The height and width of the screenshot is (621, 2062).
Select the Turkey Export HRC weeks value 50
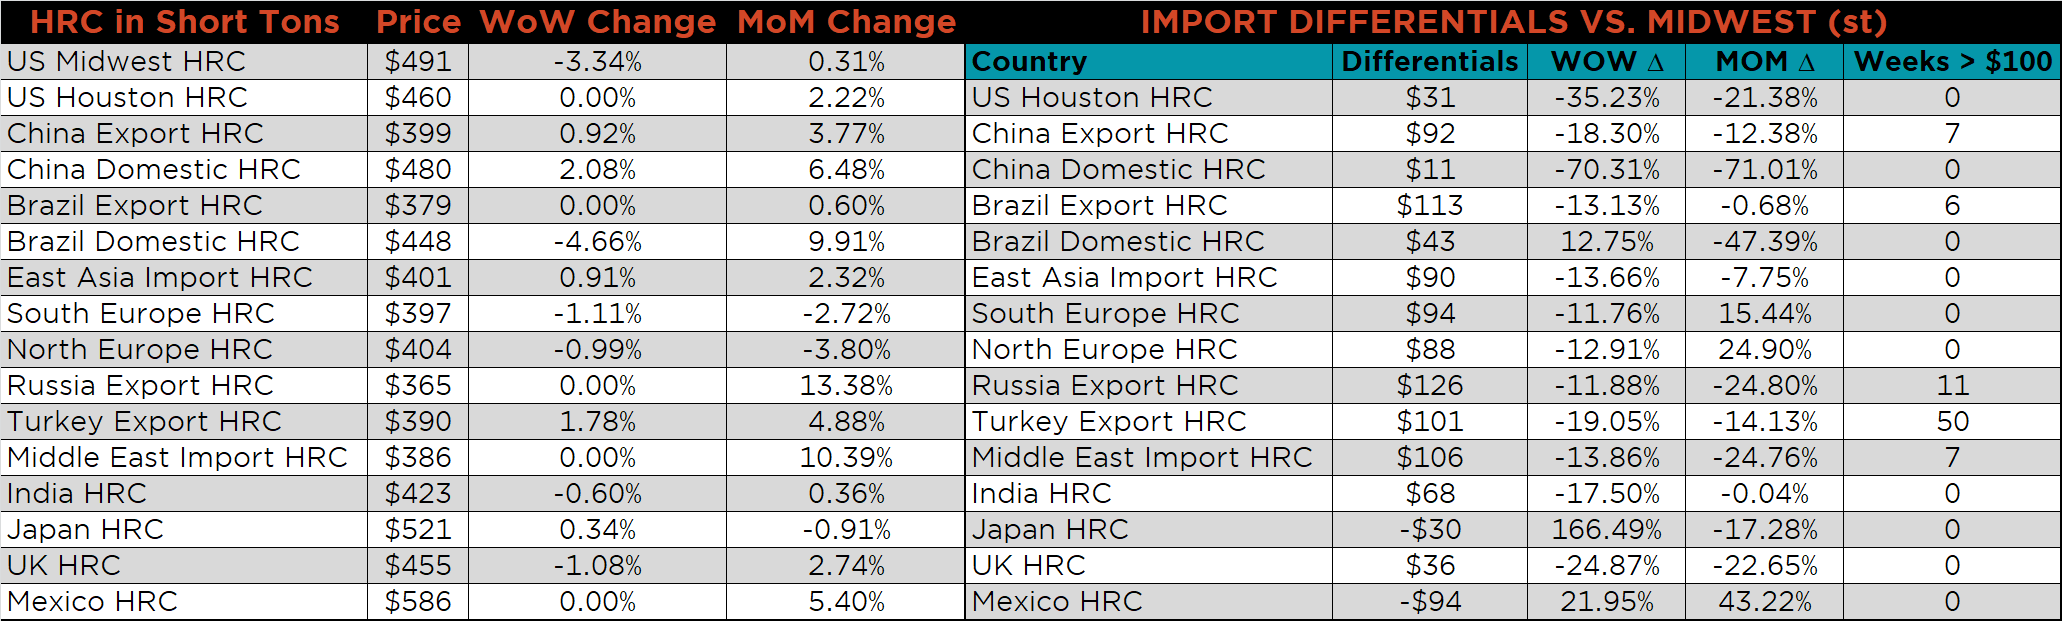1952,422
